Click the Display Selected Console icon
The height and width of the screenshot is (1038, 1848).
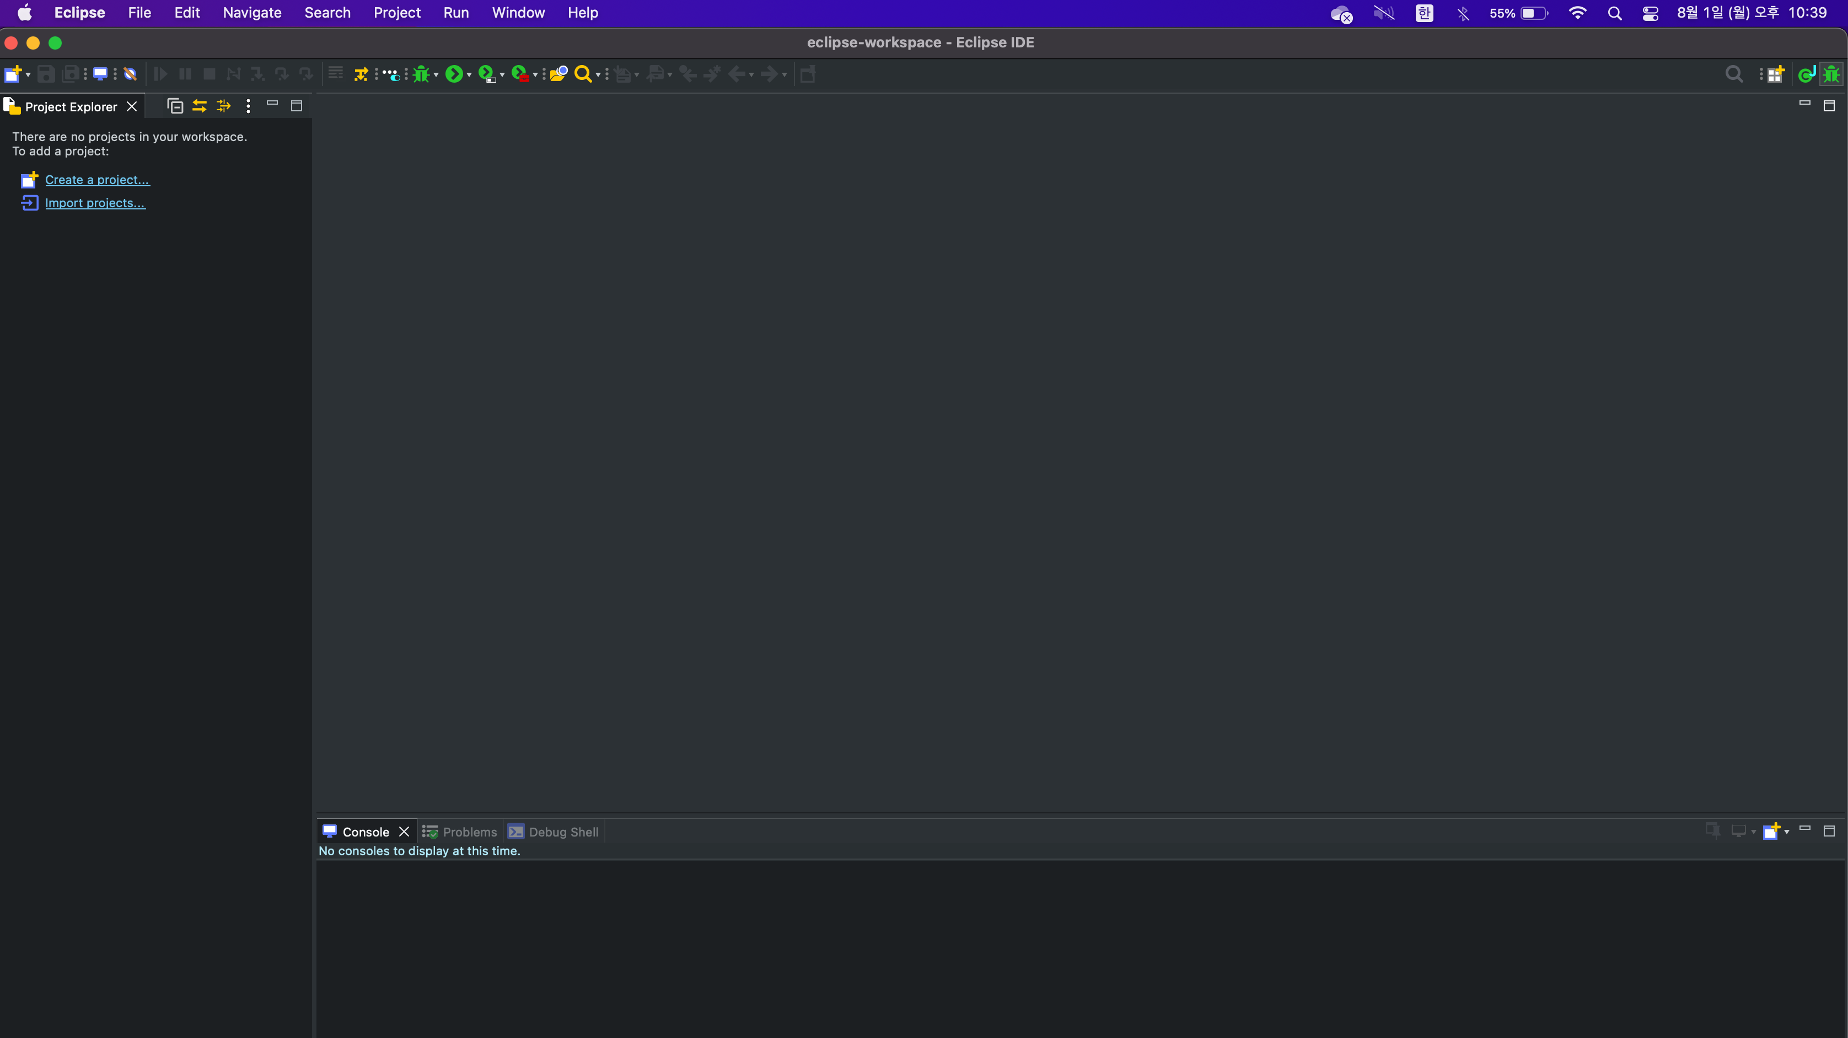[x=1739, y=831]
